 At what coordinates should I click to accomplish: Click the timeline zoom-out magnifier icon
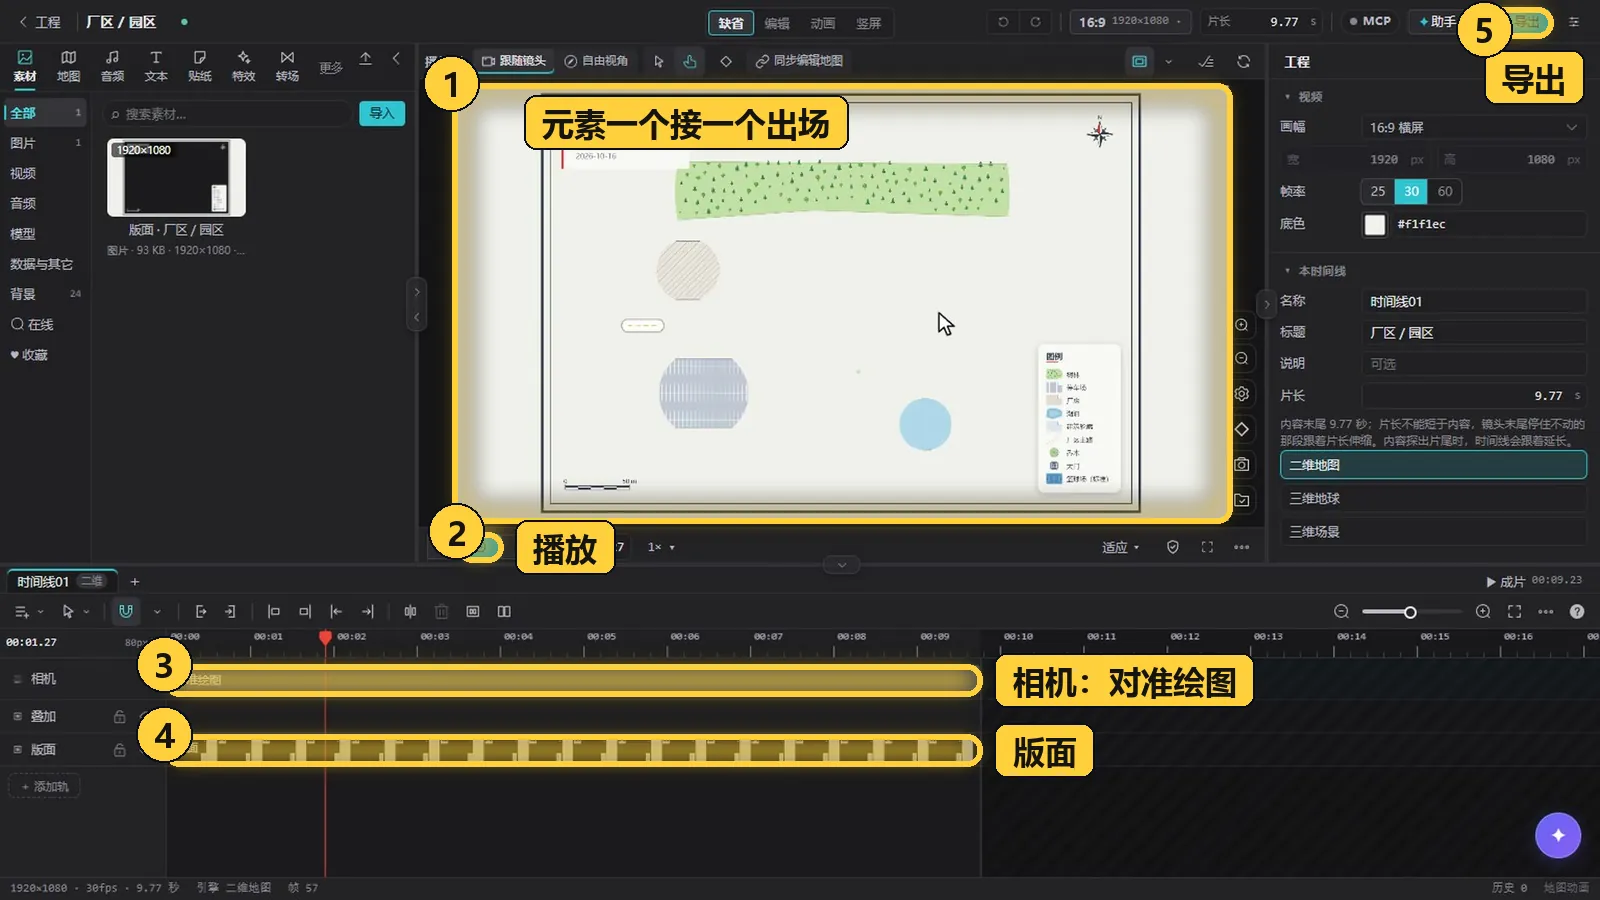click(x=1341, y=611)
